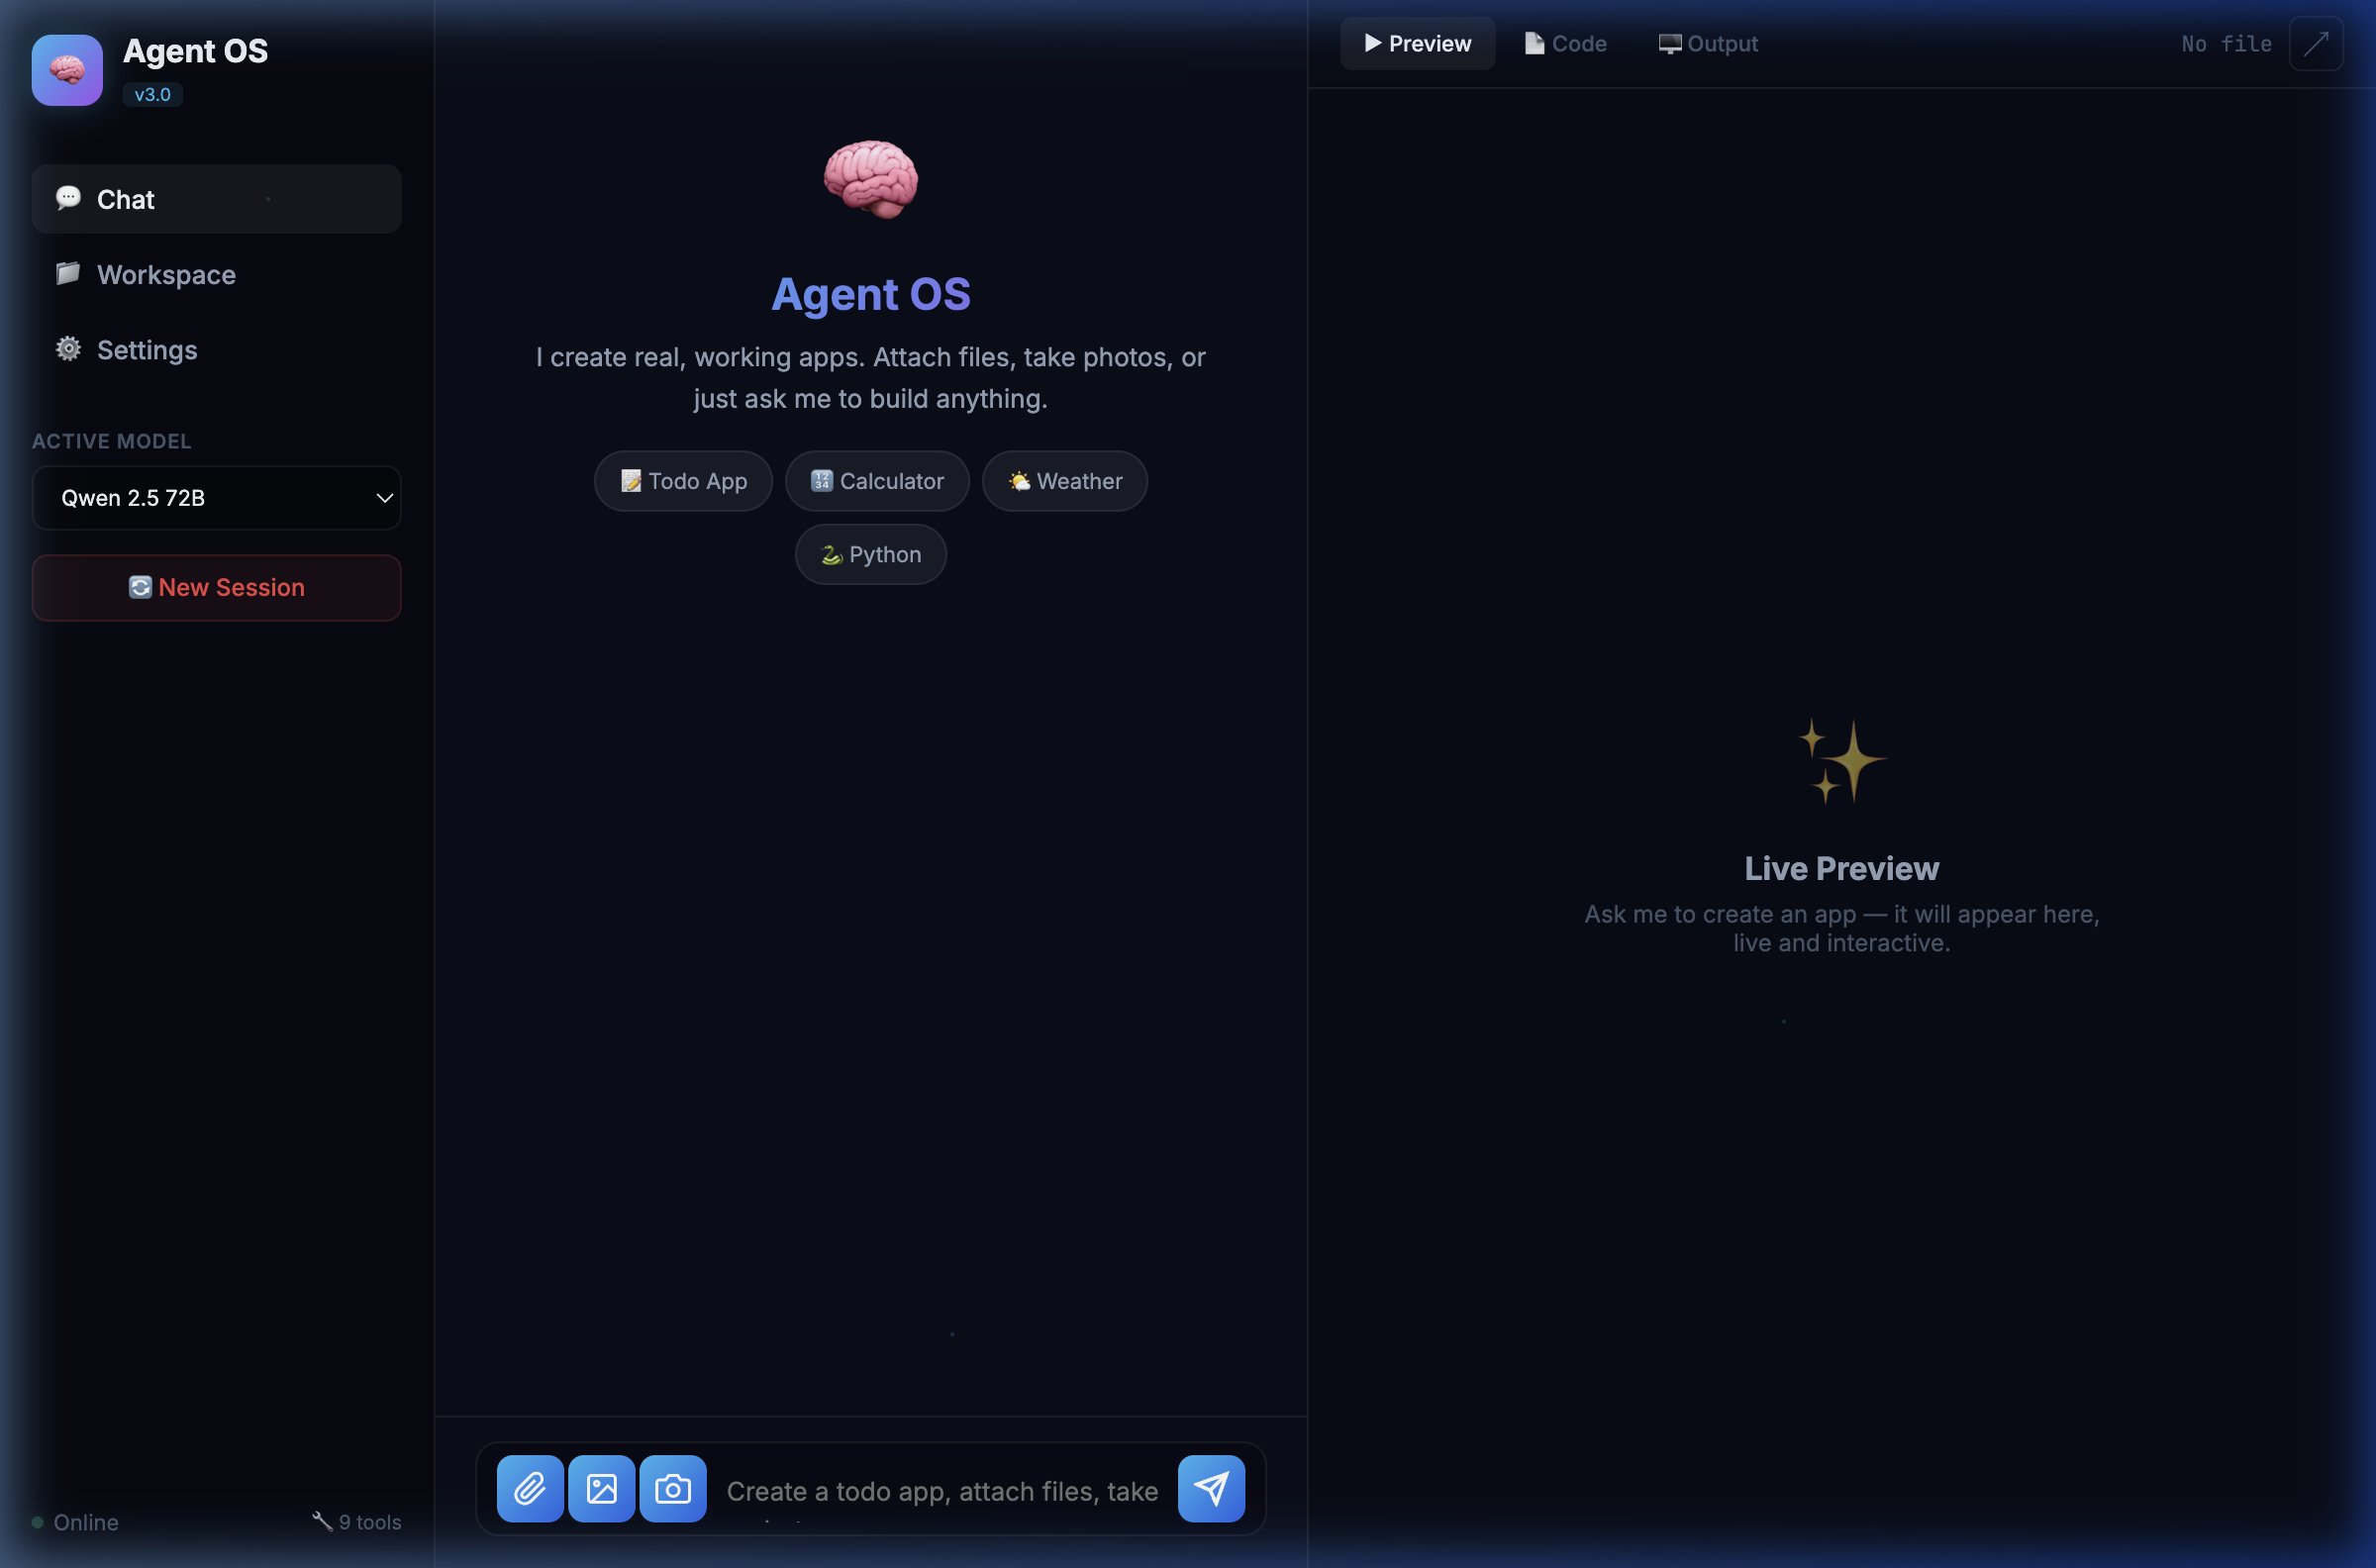Viewport: 2376px width, 1568px height.
Task: Click the Online status indicator
Action: (75, 1522)
